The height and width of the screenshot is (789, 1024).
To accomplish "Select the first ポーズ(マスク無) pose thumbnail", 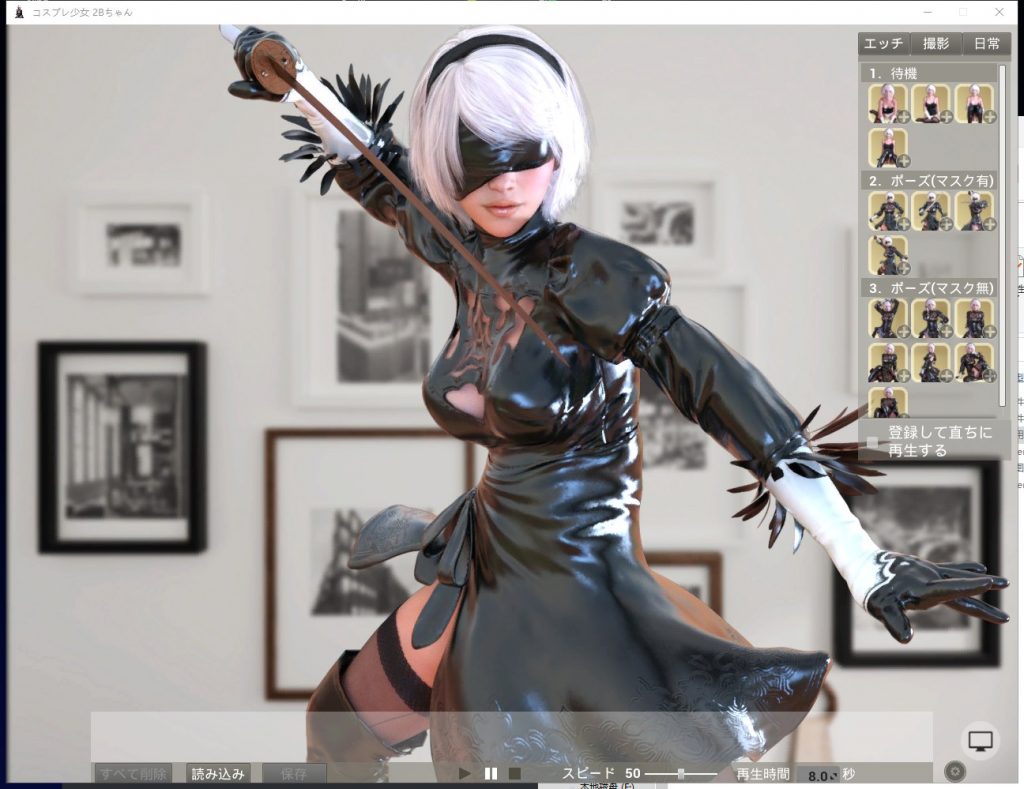I will click(888, 318).
